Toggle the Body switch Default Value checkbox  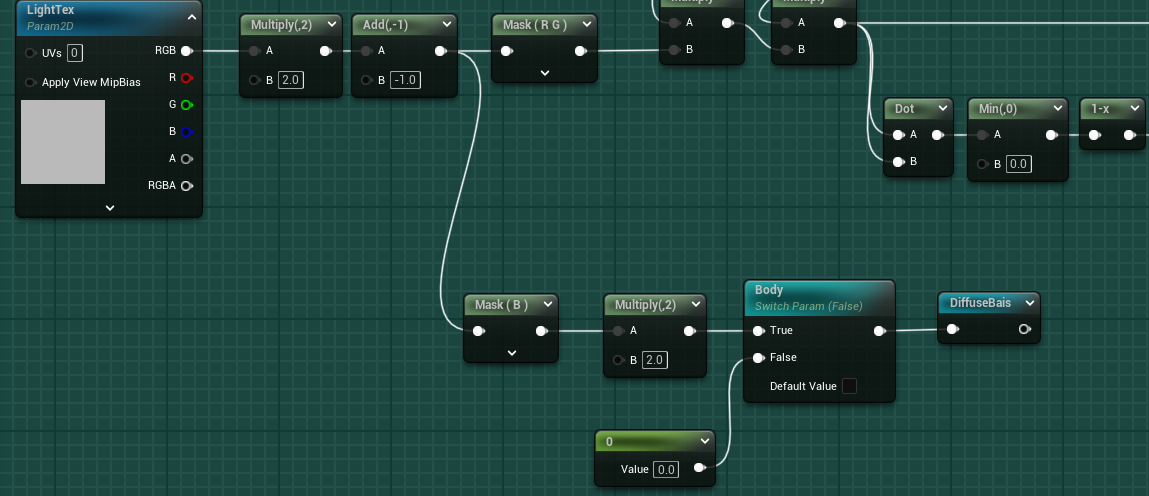(x=849, y=386)
